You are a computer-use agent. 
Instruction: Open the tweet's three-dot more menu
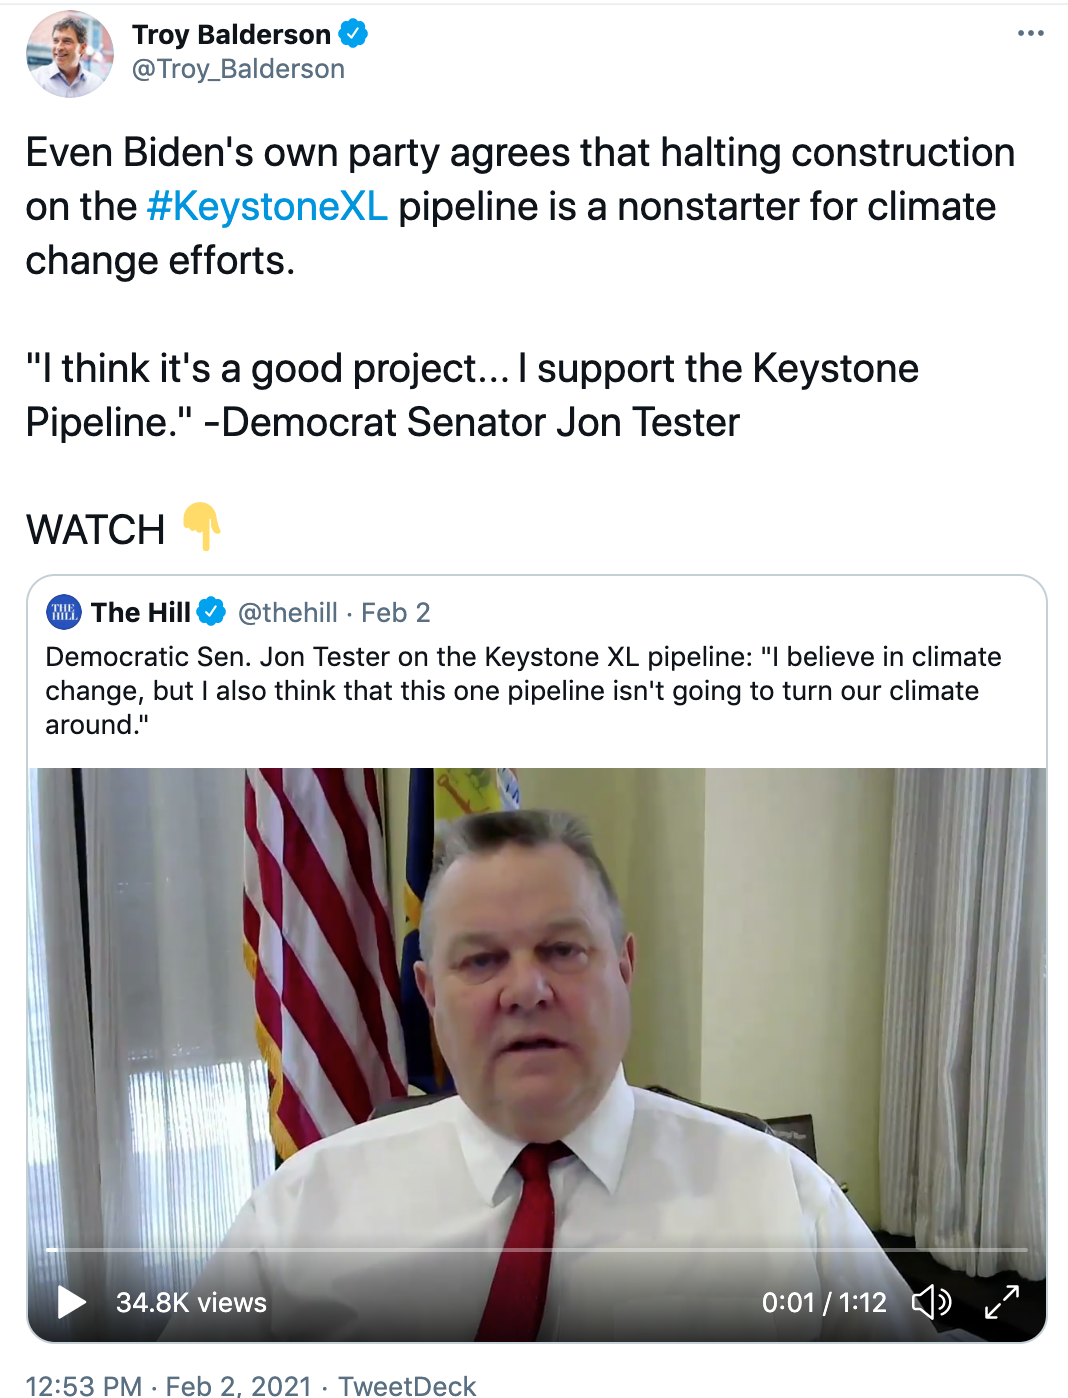(x=1030, y=34)
